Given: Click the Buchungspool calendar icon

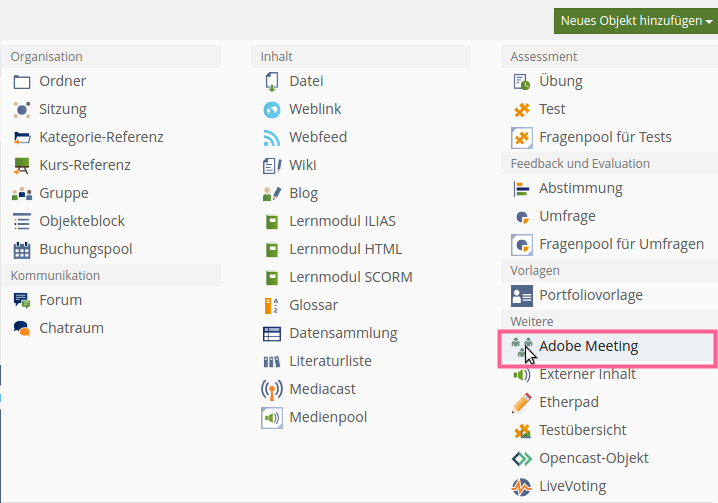Looking at the screenshot, I should pyautogui.click(x=22, y=250).
